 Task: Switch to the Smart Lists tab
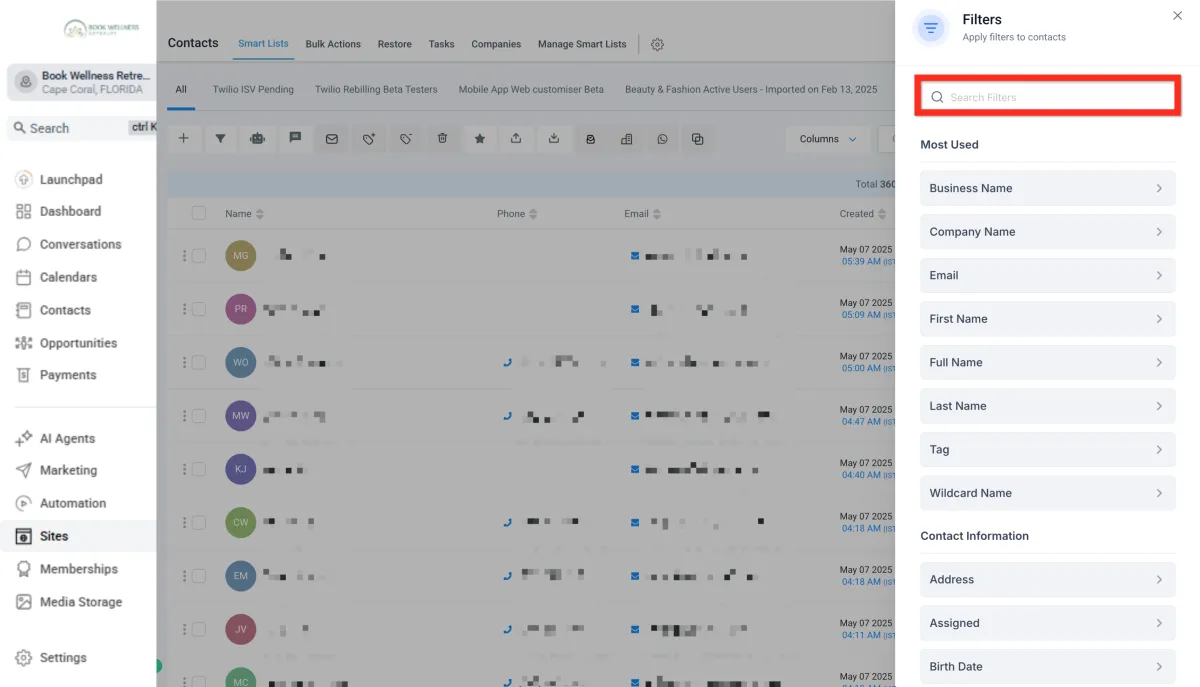pos(263,44)
